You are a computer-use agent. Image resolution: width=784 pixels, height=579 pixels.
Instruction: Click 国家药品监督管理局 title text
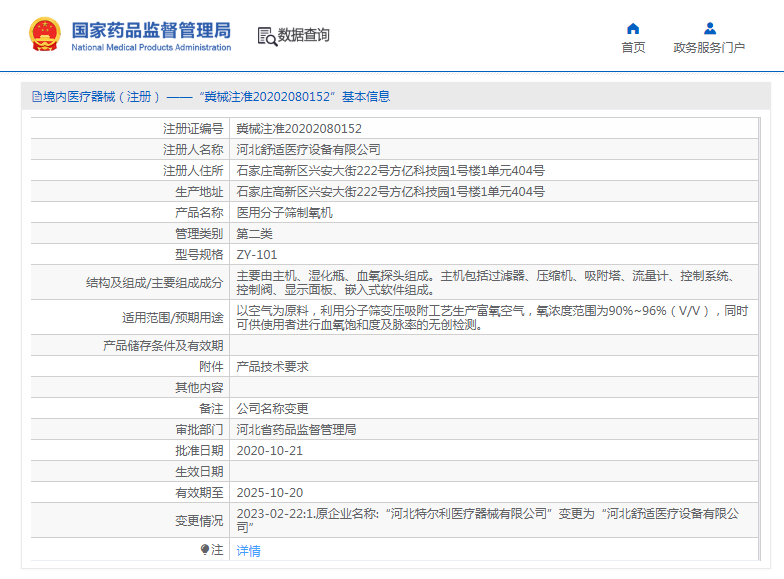coord(151,30)
